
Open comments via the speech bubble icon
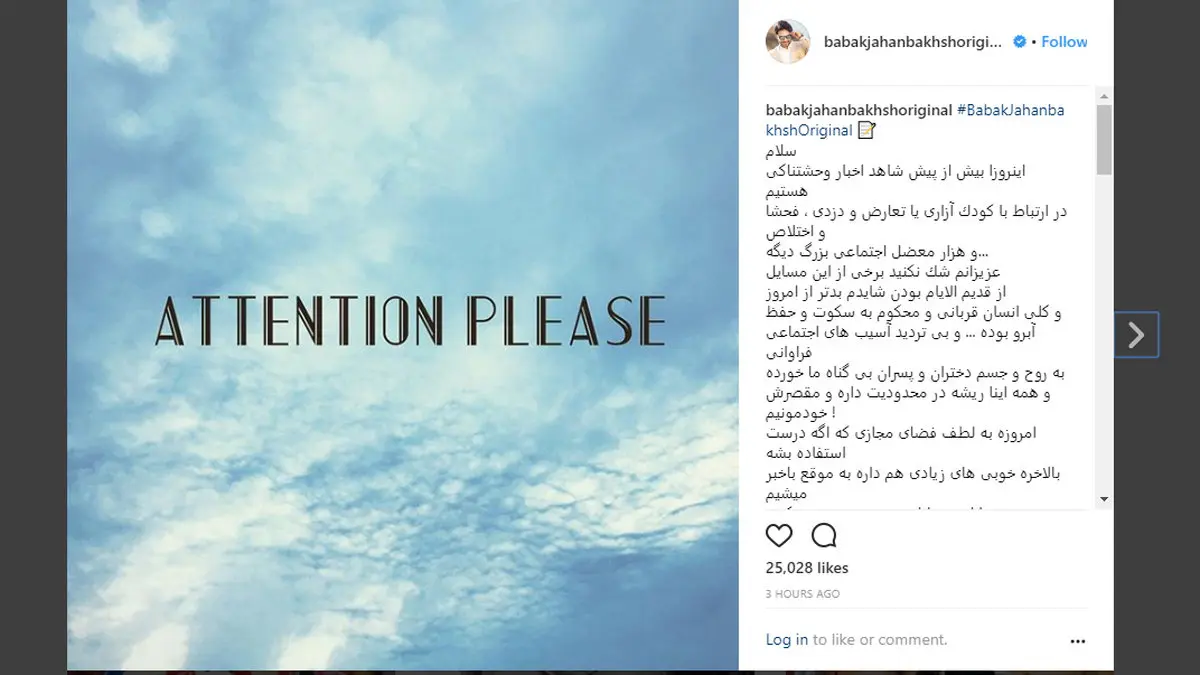(x=824, y=535)
